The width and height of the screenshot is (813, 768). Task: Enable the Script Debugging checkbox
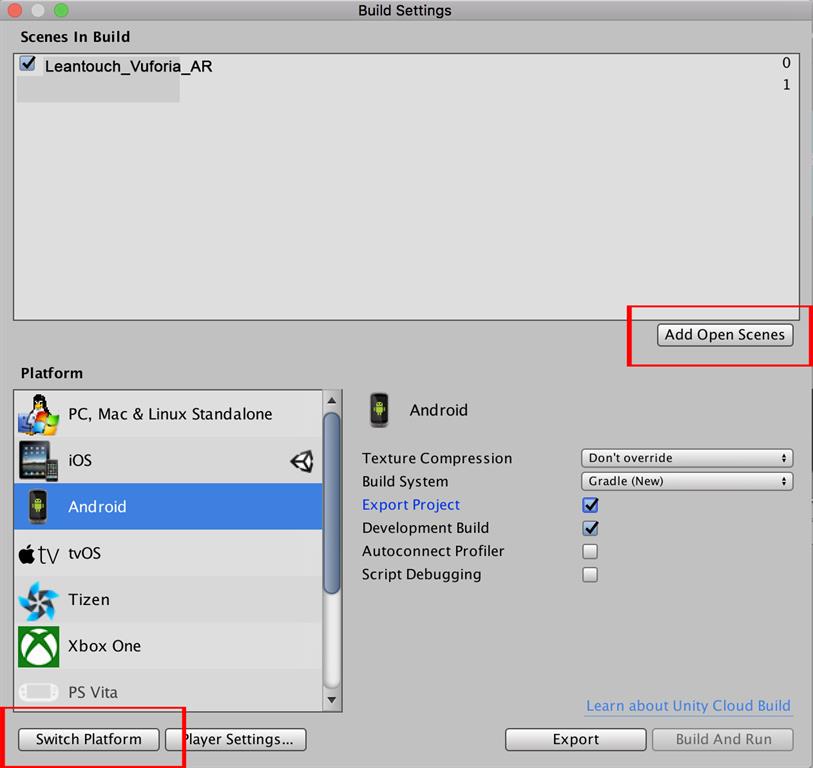[590, 574]
